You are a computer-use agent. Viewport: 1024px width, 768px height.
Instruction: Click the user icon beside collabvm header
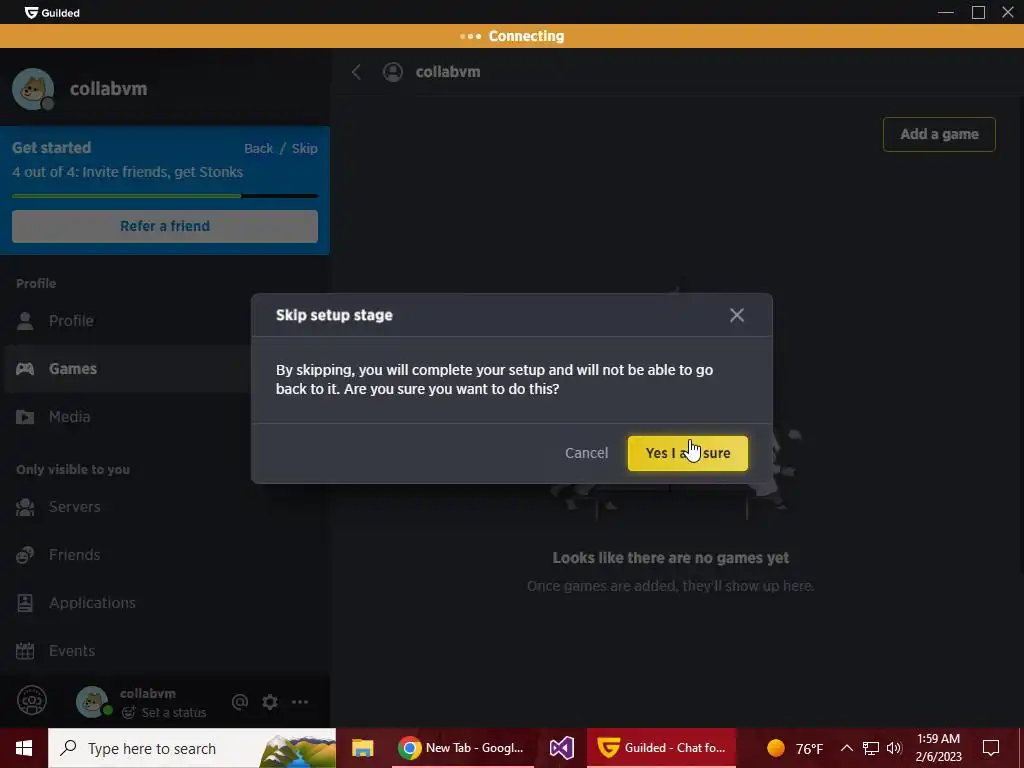pos(392,72)
